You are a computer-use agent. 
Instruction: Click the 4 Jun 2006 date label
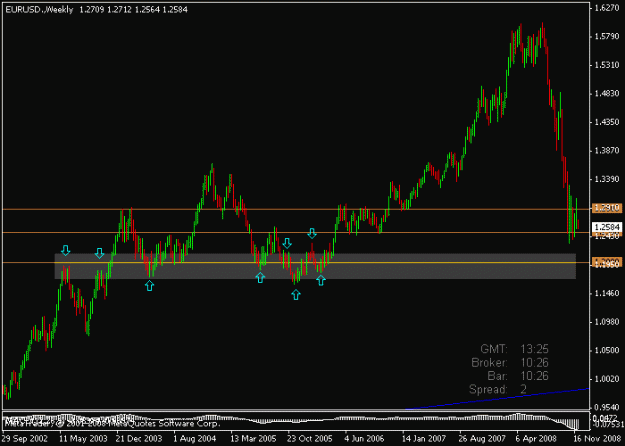tap(364, 439)
